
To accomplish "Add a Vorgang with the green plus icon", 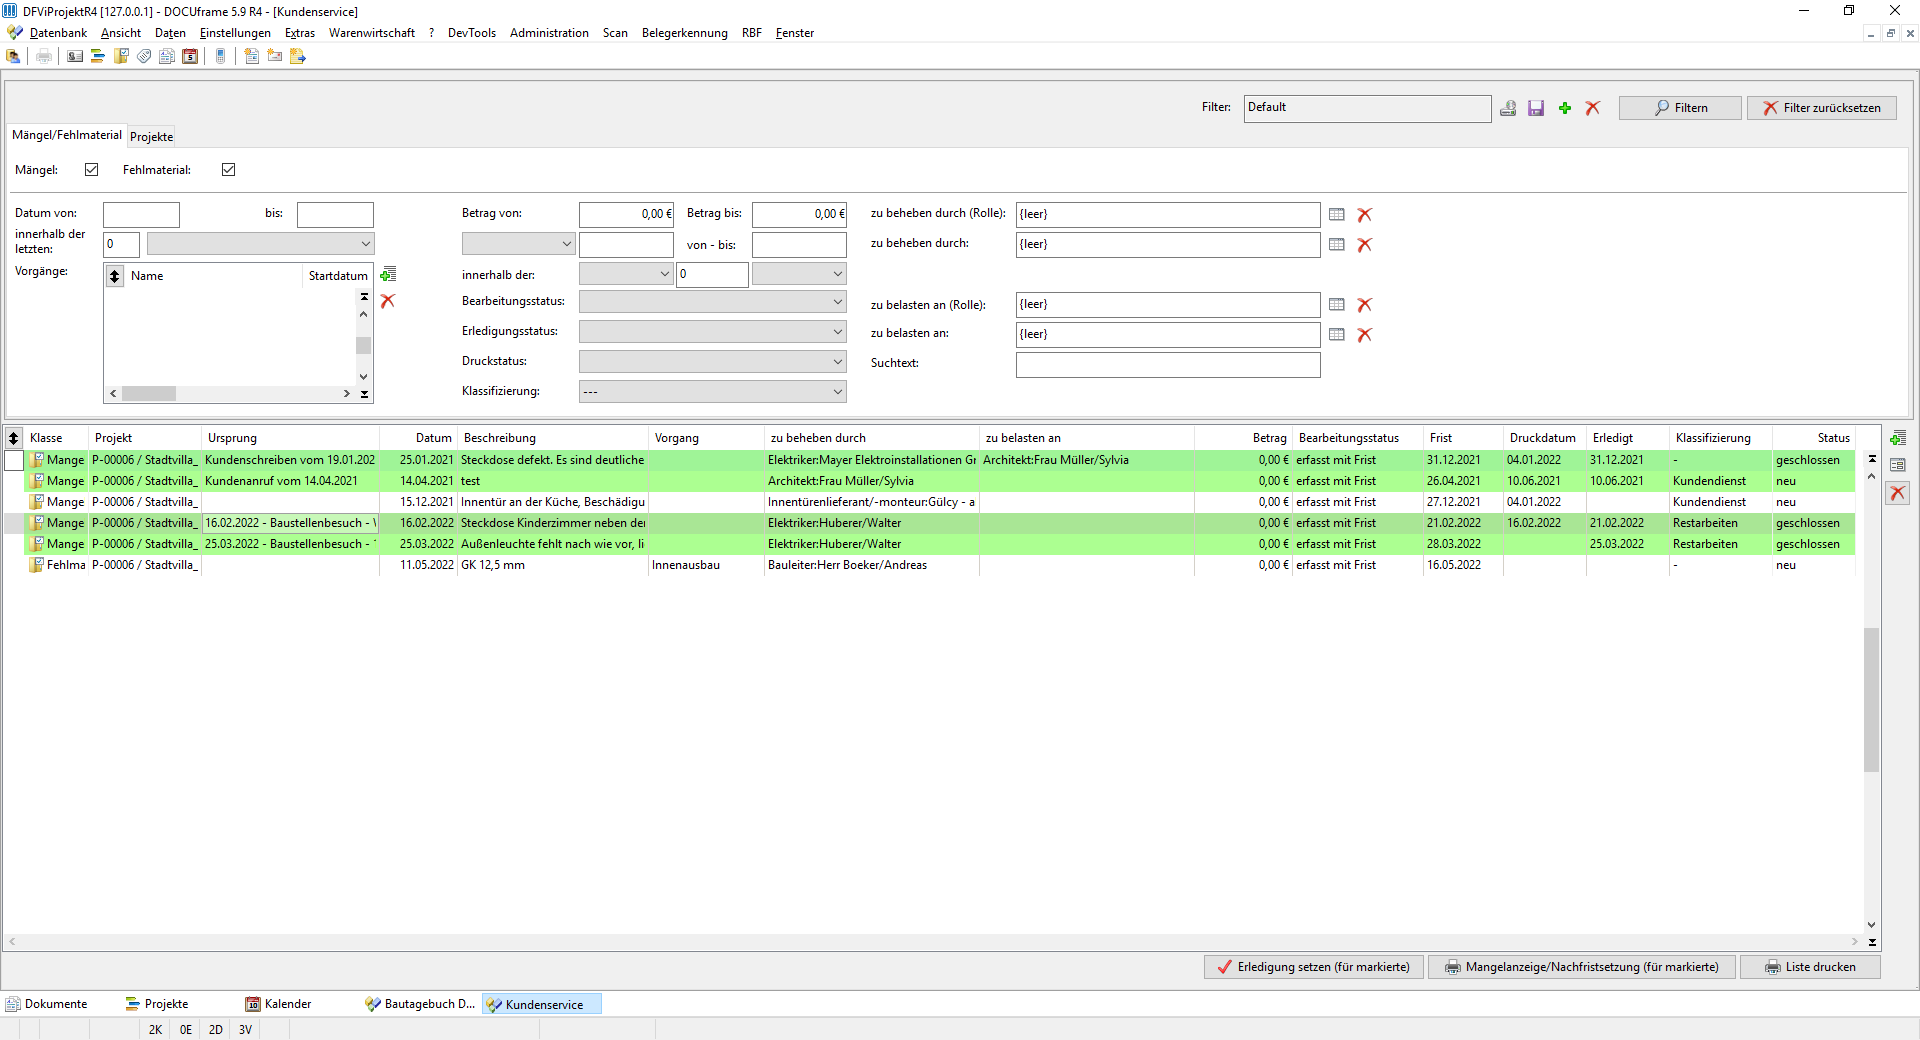I will tap(389, 275).
